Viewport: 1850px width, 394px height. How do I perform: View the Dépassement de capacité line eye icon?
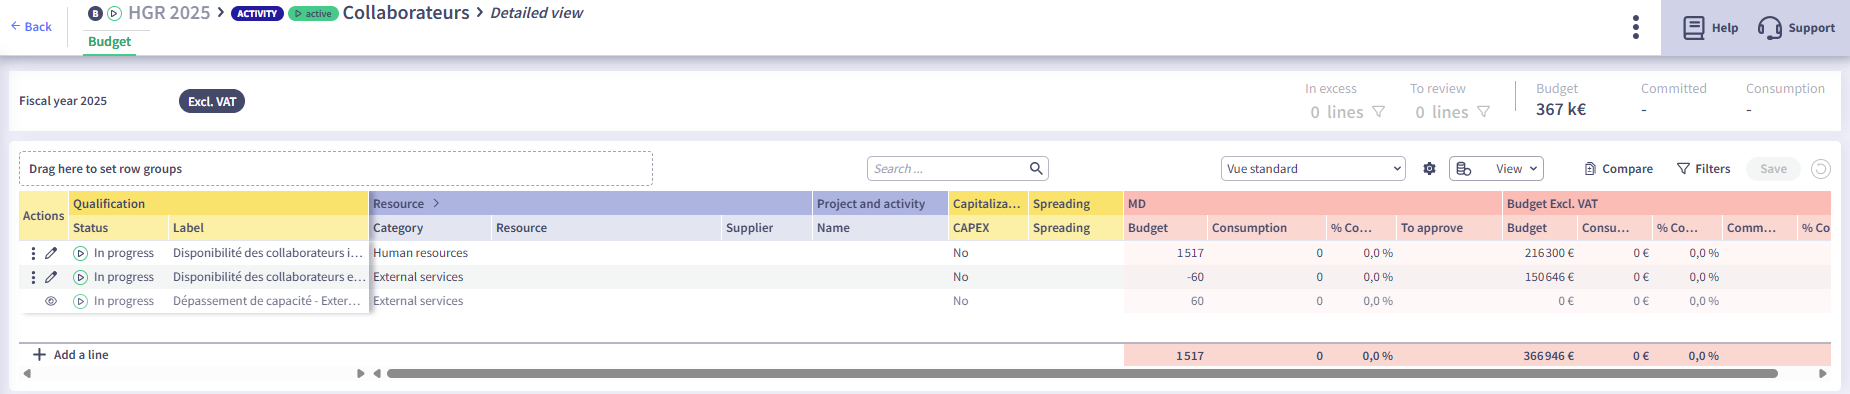[51, 301]
